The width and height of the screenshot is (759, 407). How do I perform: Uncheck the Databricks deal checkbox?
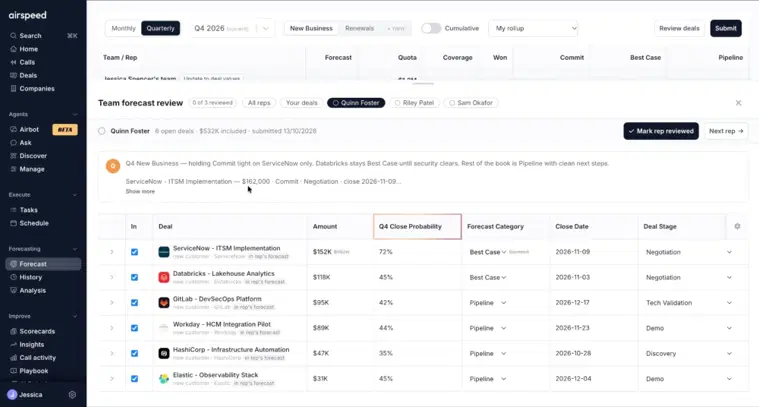[134, 277]
